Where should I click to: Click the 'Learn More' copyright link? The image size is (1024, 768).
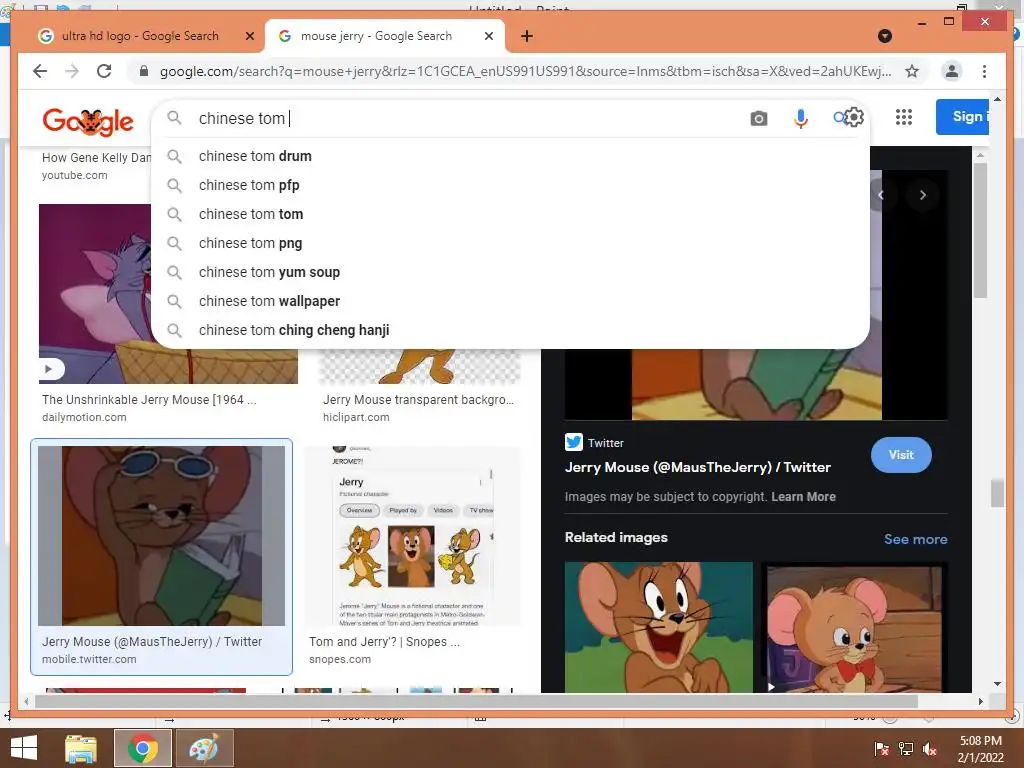803,496
